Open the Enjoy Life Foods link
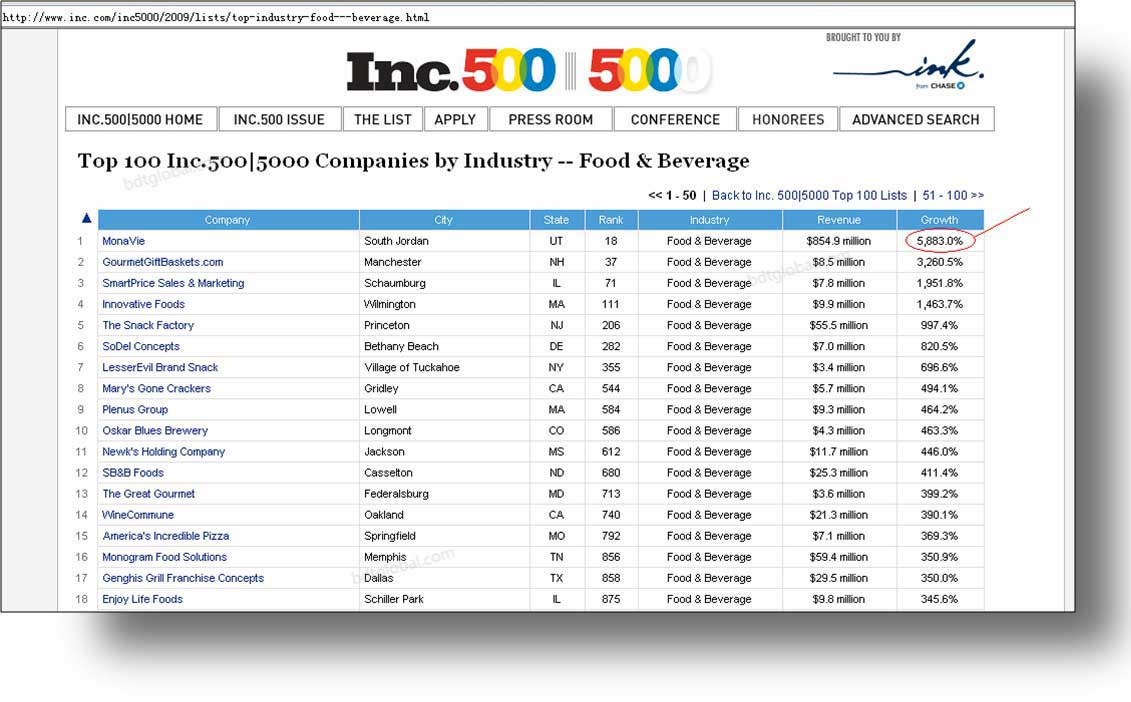Screen dimensions: 1131x702 (142, 599)
